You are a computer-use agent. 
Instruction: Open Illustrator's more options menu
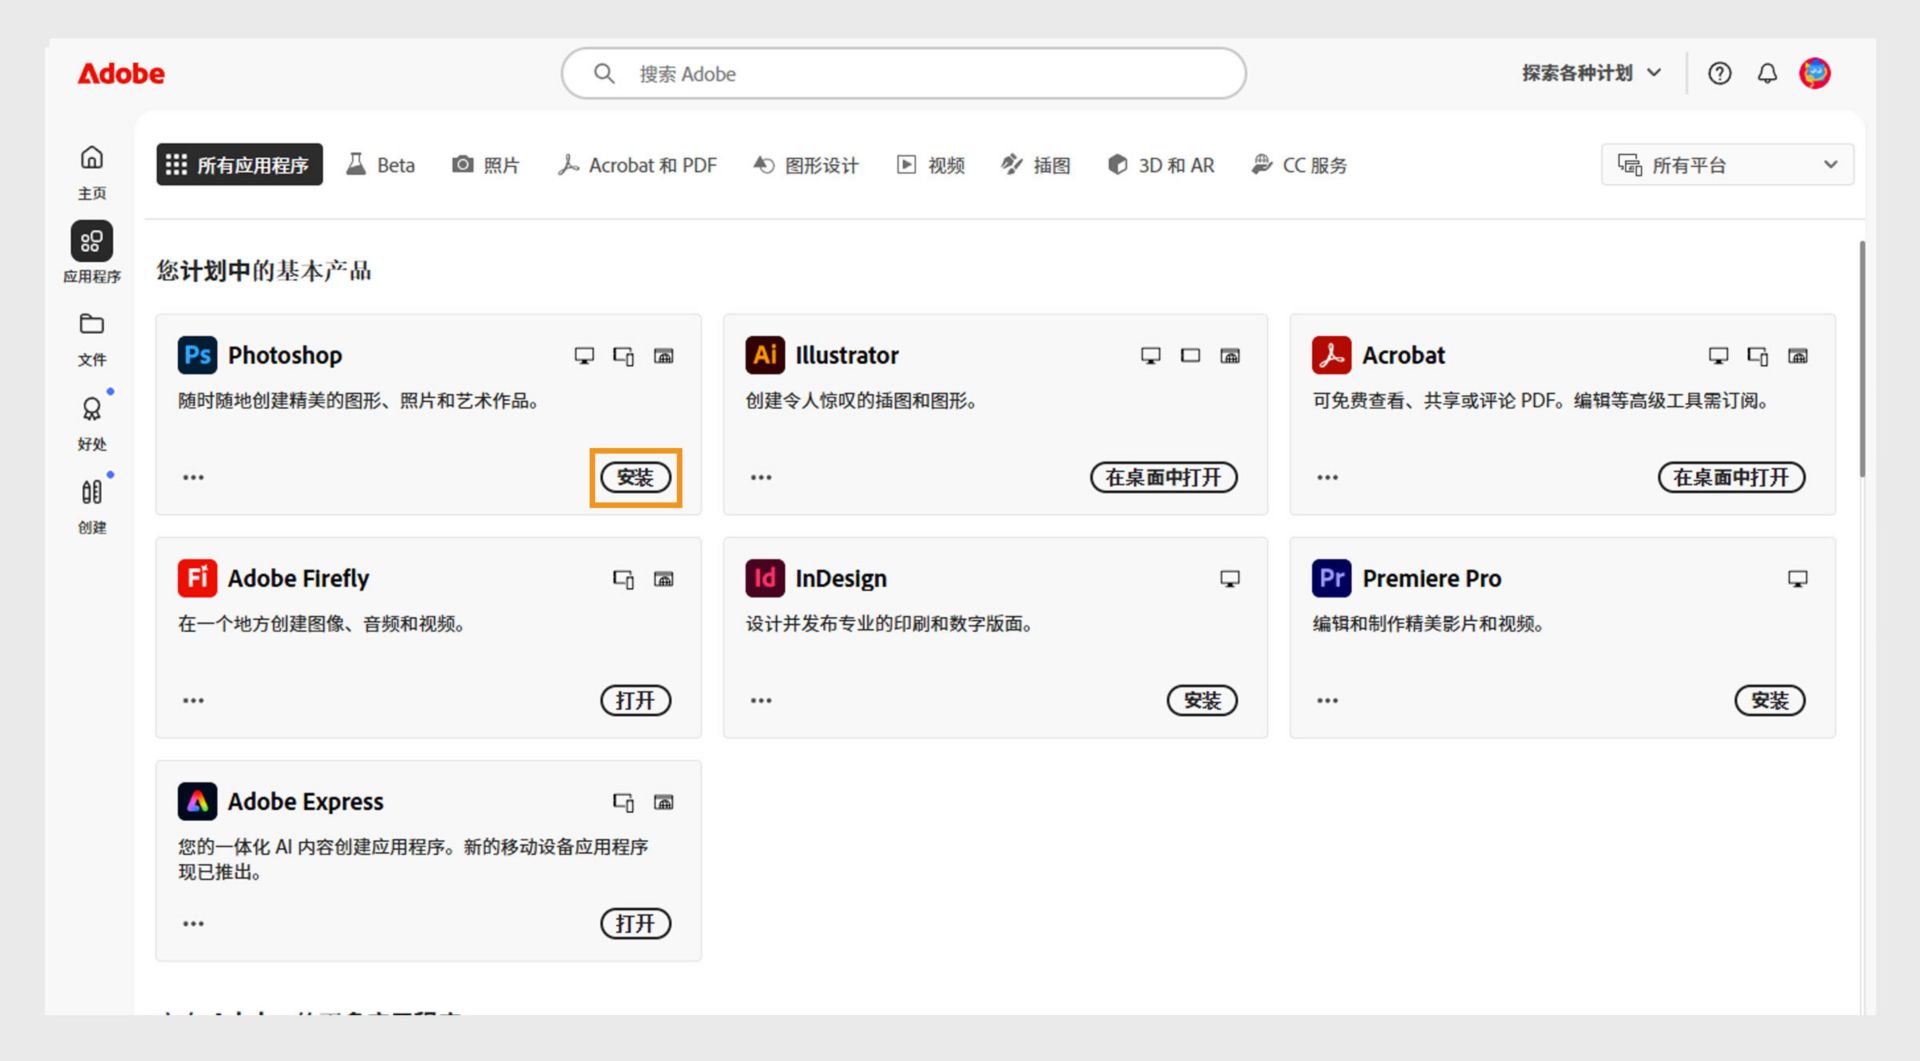point(761,478)
